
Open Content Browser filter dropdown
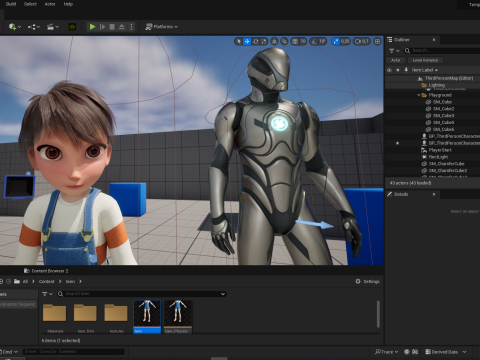click(47, 294)
